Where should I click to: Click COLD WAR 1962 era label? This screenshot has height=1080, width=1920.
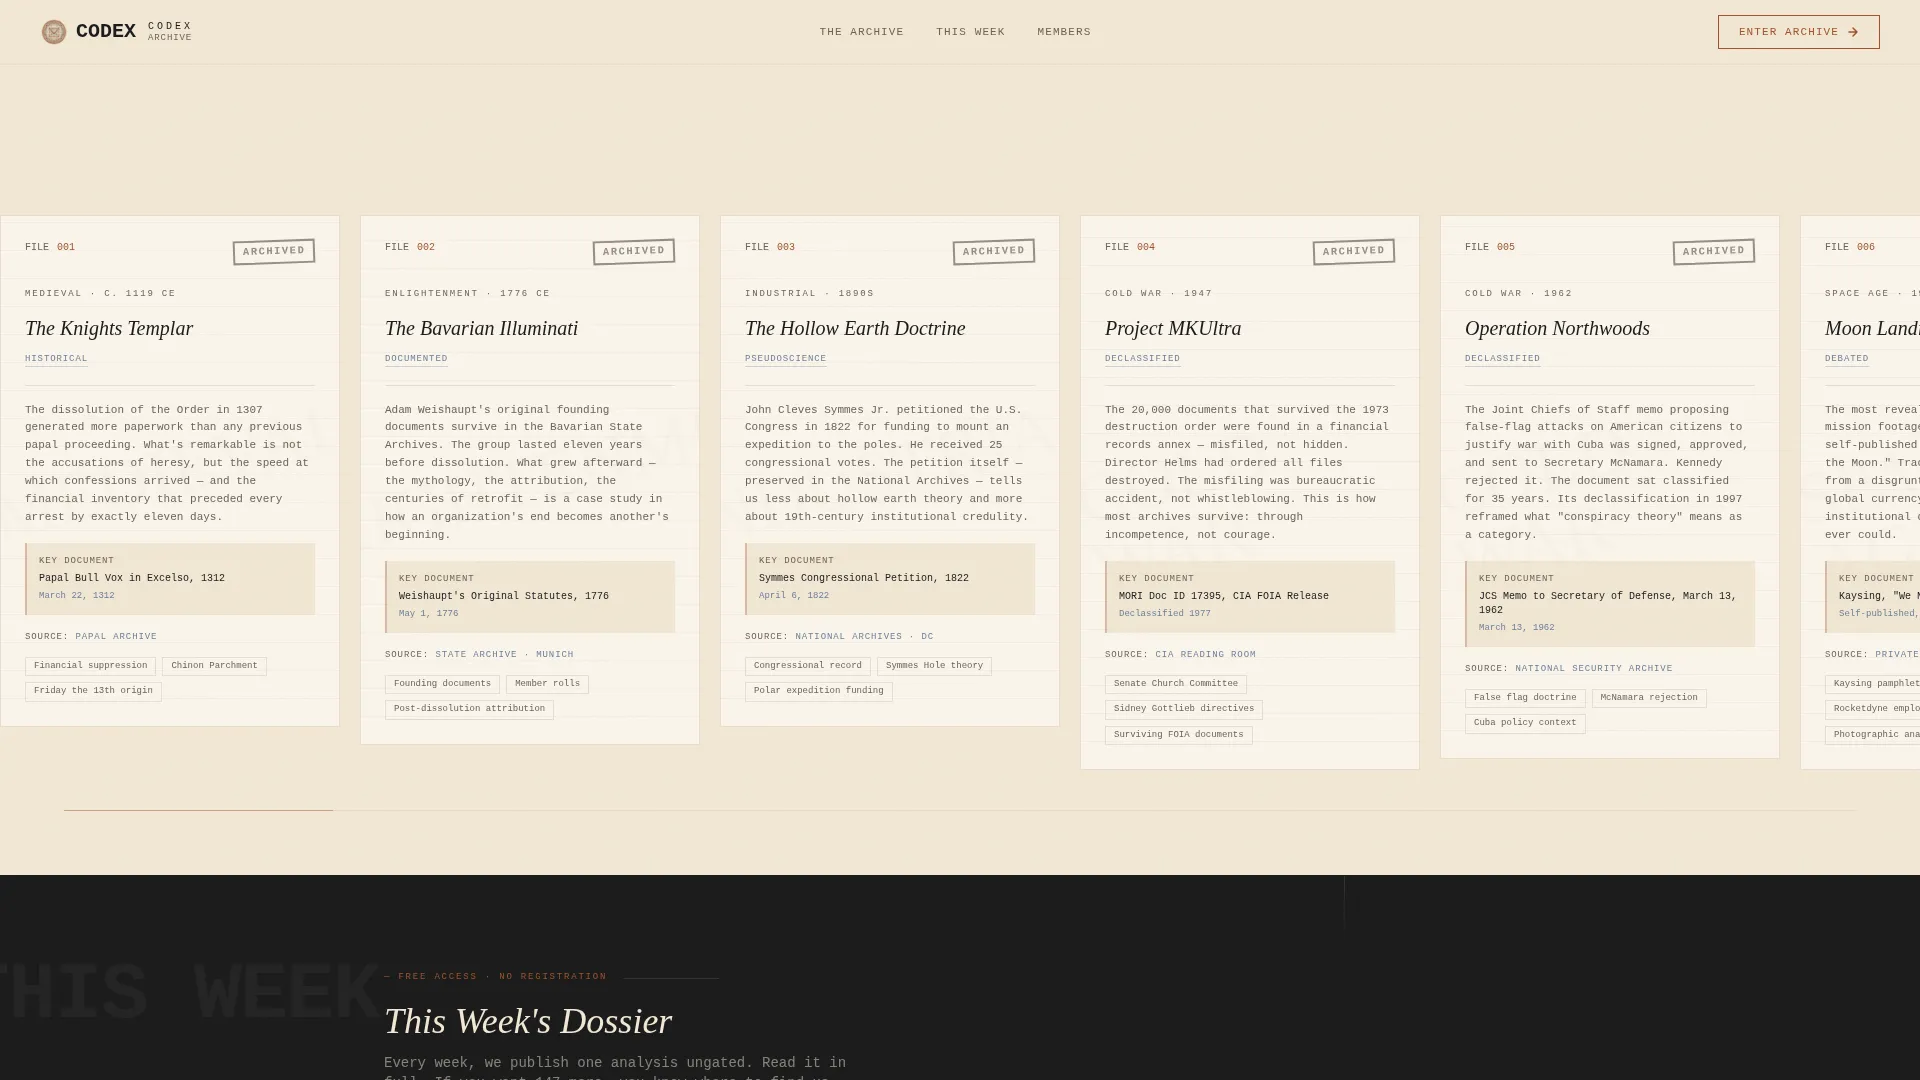(1518, 294)
